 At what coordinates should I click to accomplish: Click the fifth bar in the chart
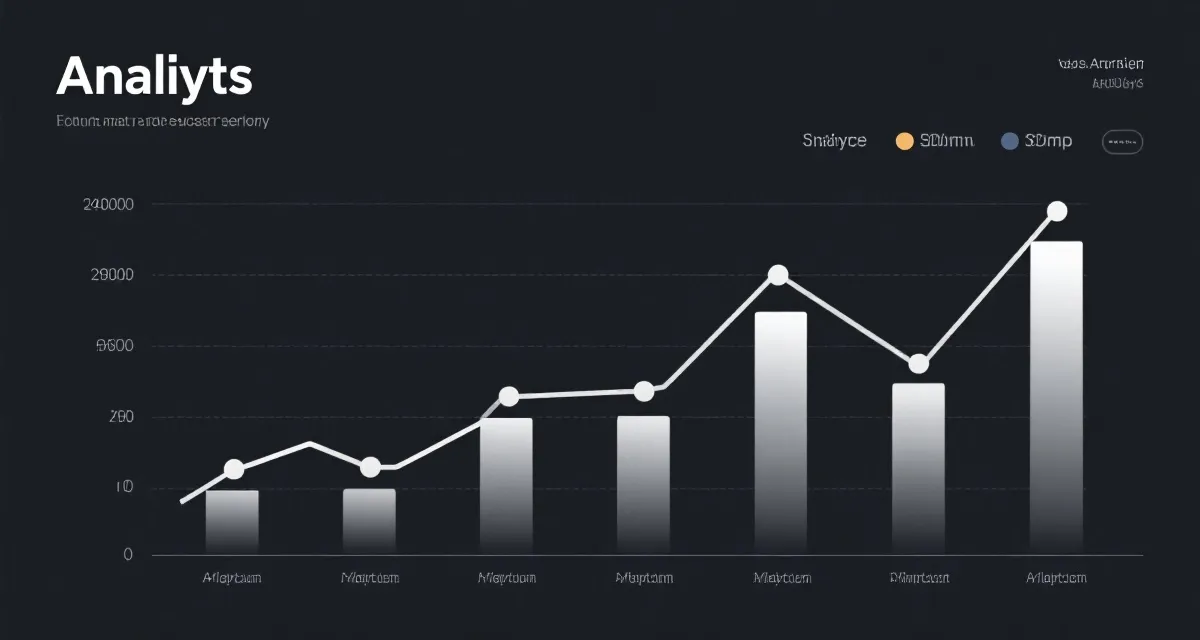[780, 430]
